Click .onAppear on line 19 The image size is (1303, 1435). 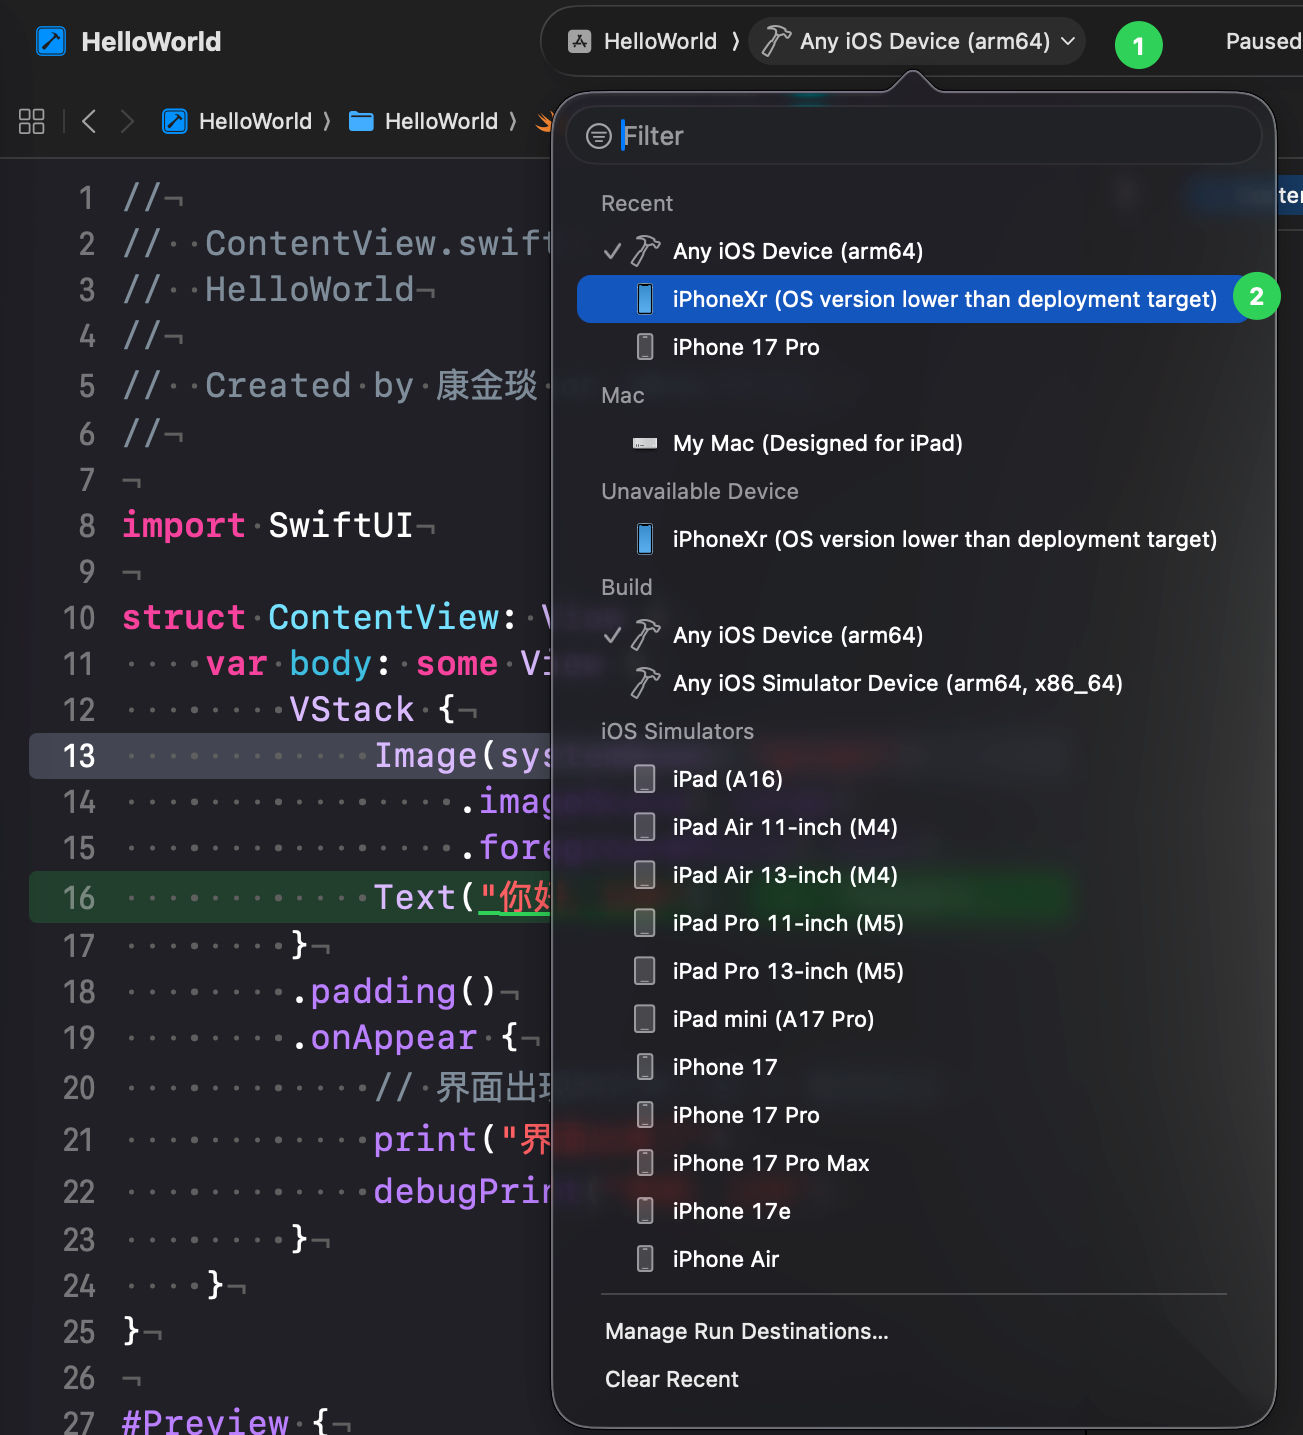point(384,1037)
